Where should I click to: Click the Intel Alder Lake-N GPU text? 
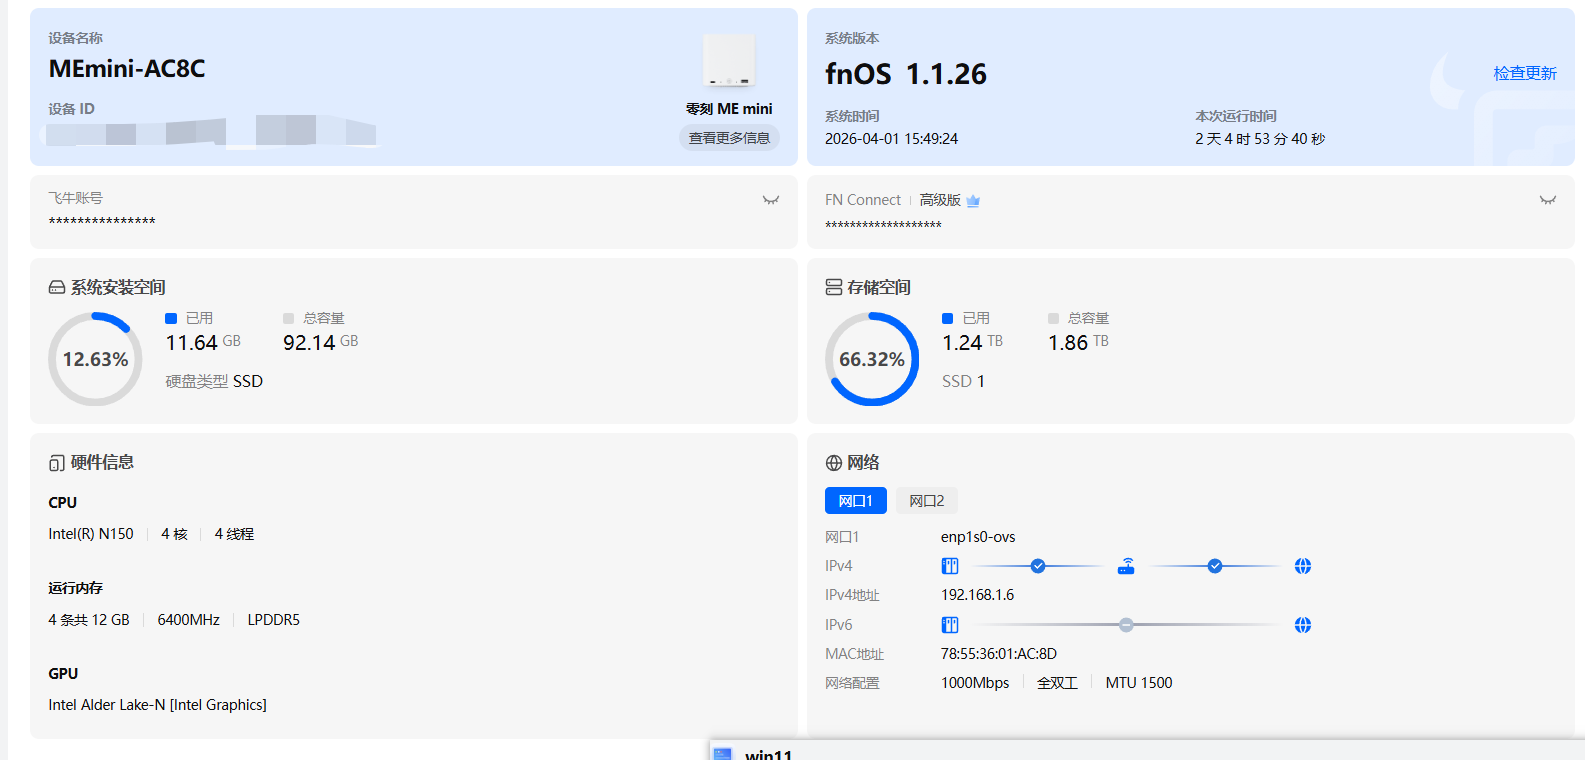click(x=157, y=705)
